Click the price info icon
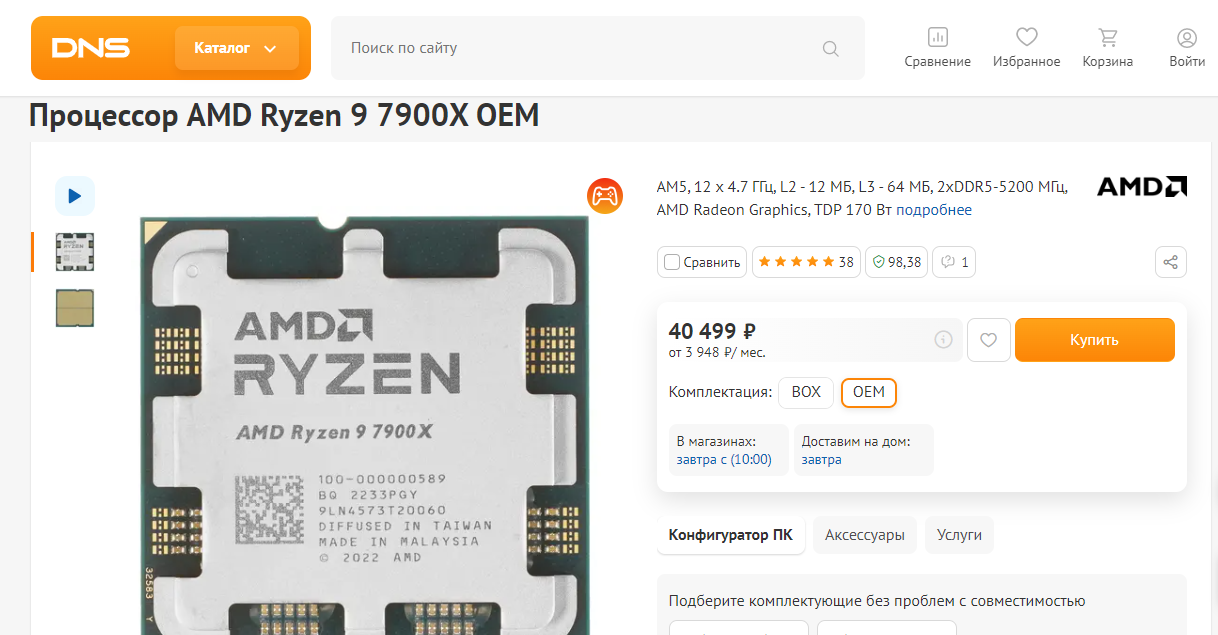The image size is (1218, 635). 943,340
